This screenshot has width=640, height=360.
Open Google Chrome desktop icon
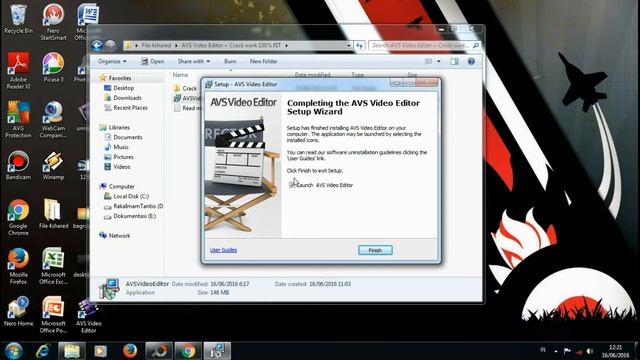[18, 217]
